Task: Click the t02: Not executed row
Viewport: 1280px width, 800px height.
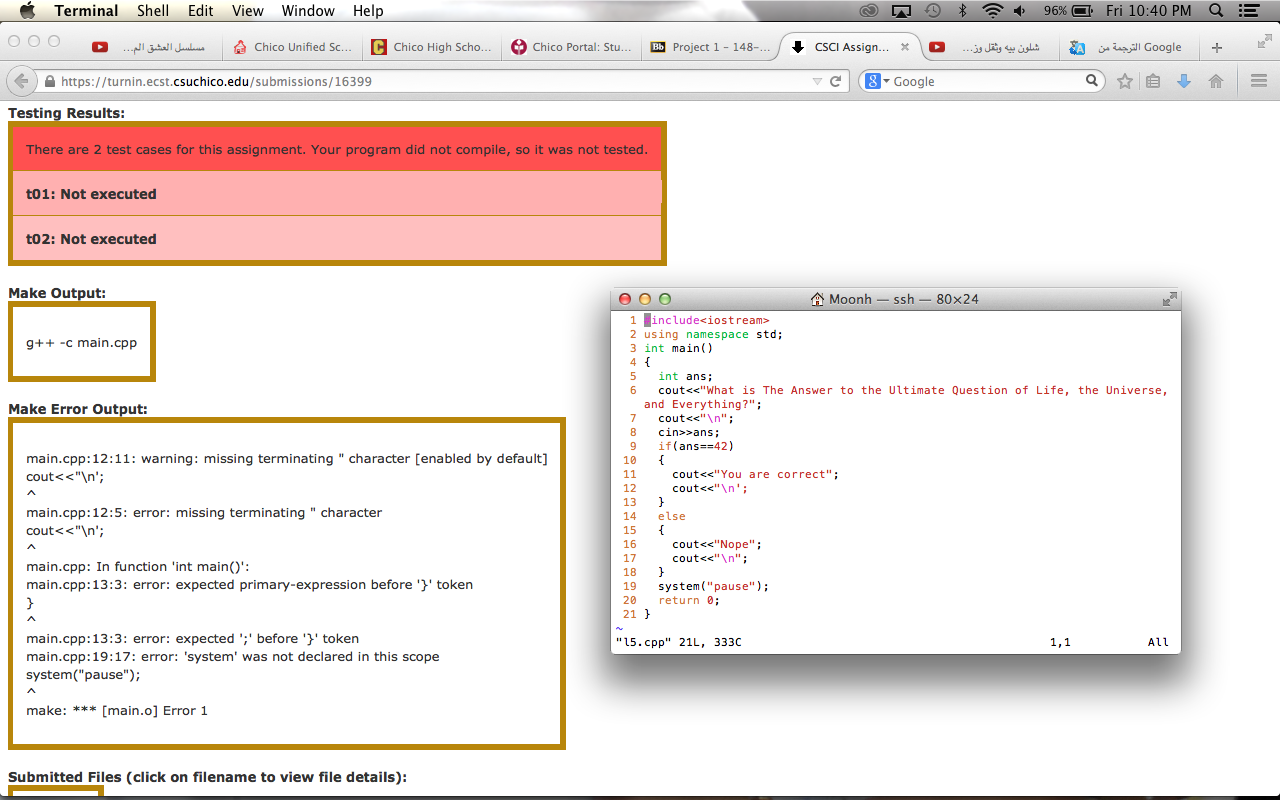Action: coord(337,238)
